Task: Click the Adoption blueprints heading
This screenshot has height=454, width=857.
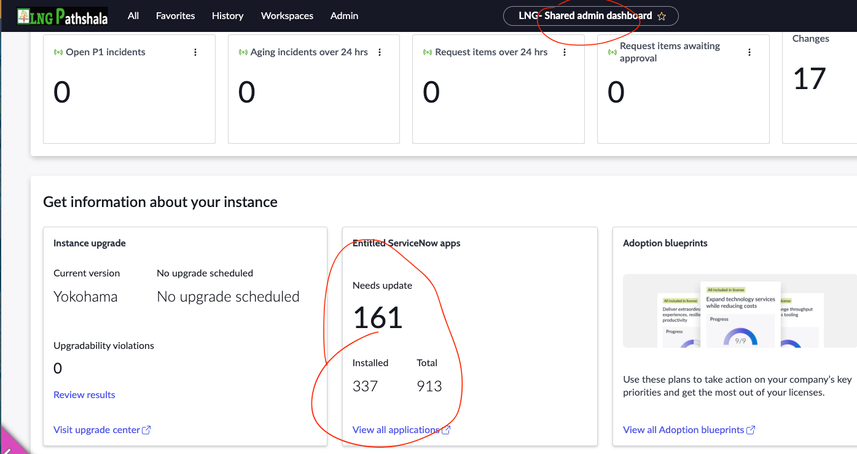Action: 665,243
